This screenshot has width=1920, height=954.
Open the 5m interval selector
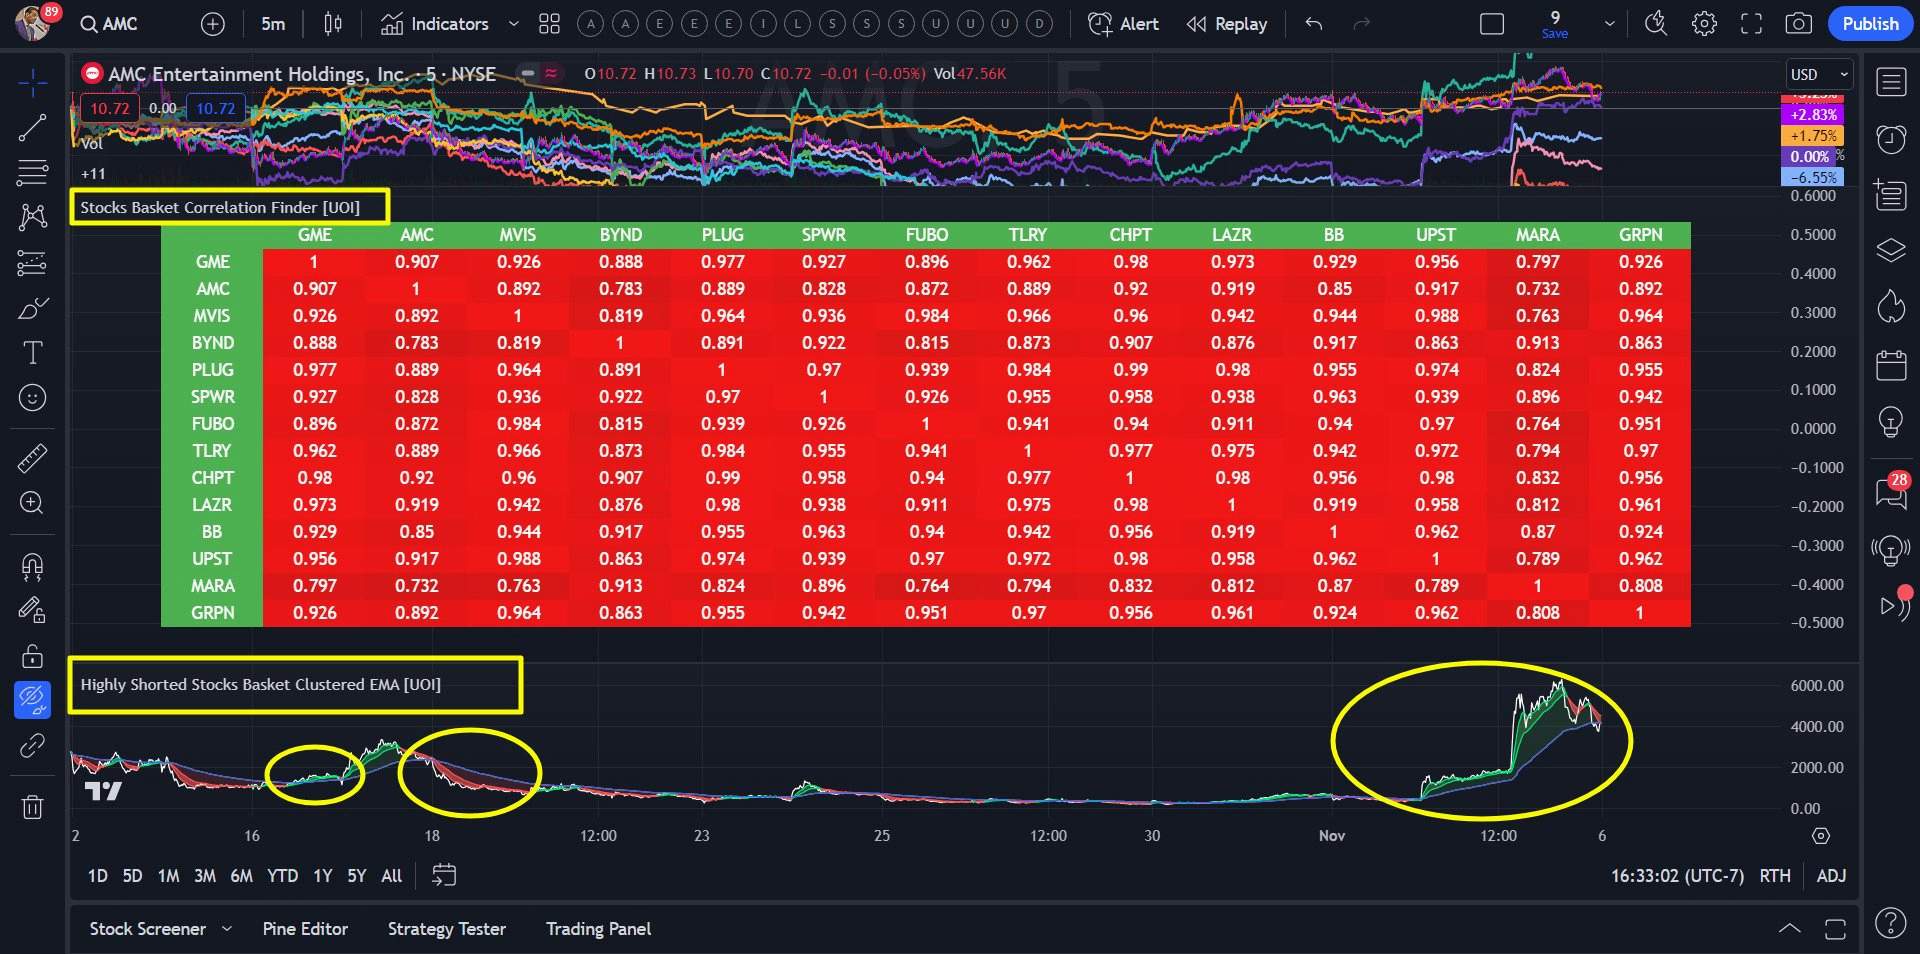tap(273, 24)
